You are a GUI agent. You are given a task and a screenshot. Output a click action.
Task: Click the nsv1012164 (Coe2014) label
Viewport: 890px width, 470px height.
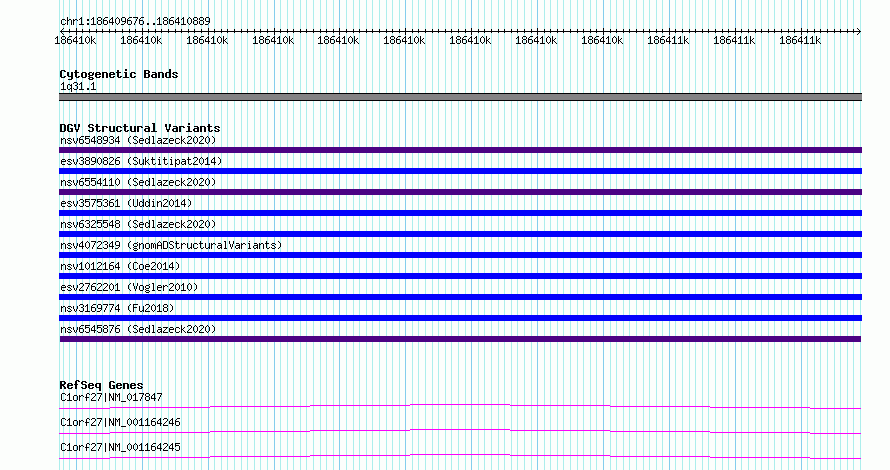coord(120,266)
